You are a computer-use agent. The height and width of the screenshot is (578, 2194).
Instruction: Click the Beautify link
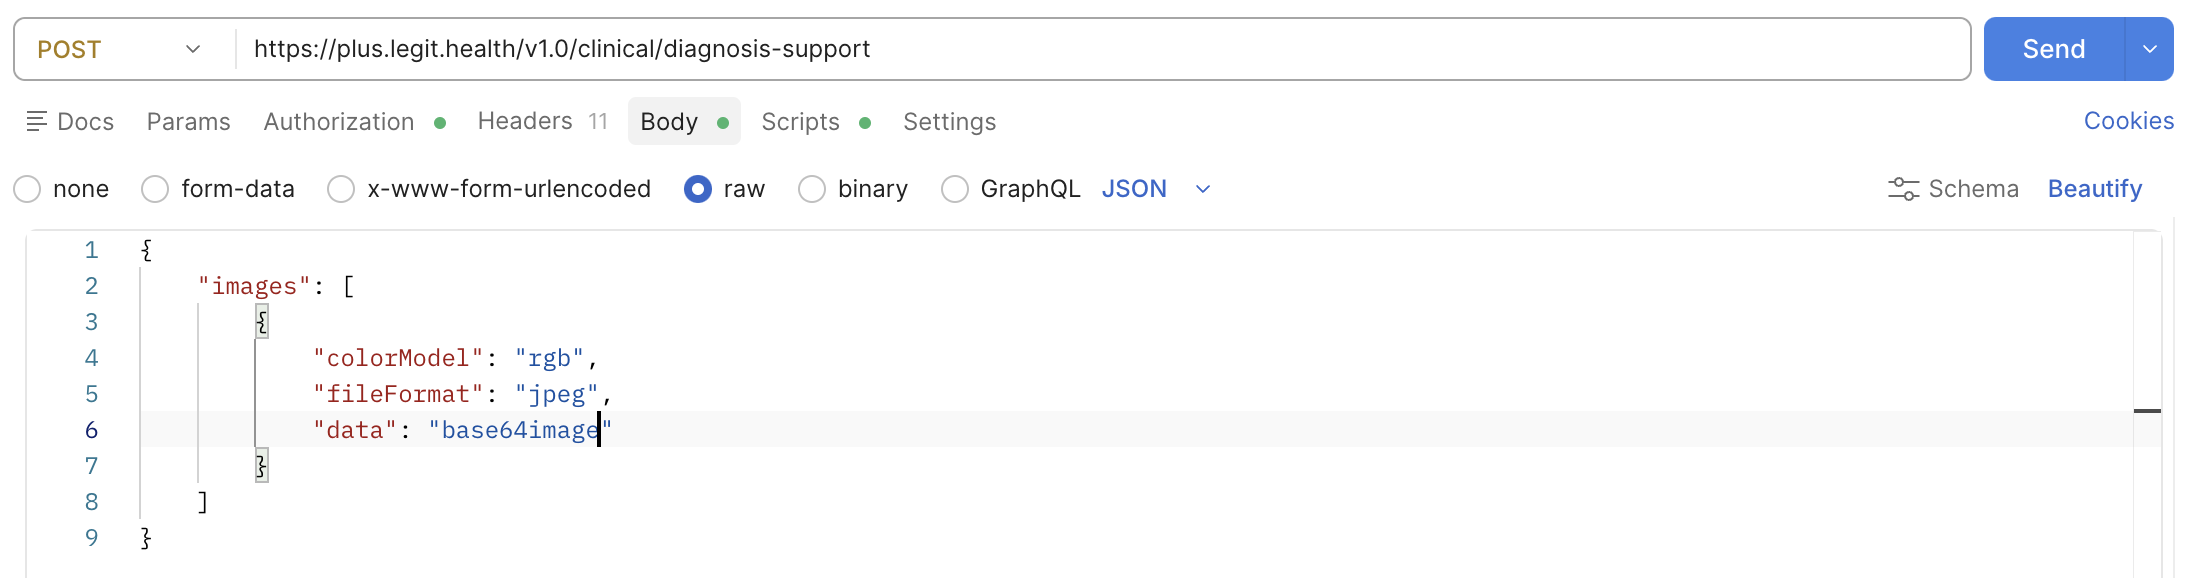[x=2094, y=189]
